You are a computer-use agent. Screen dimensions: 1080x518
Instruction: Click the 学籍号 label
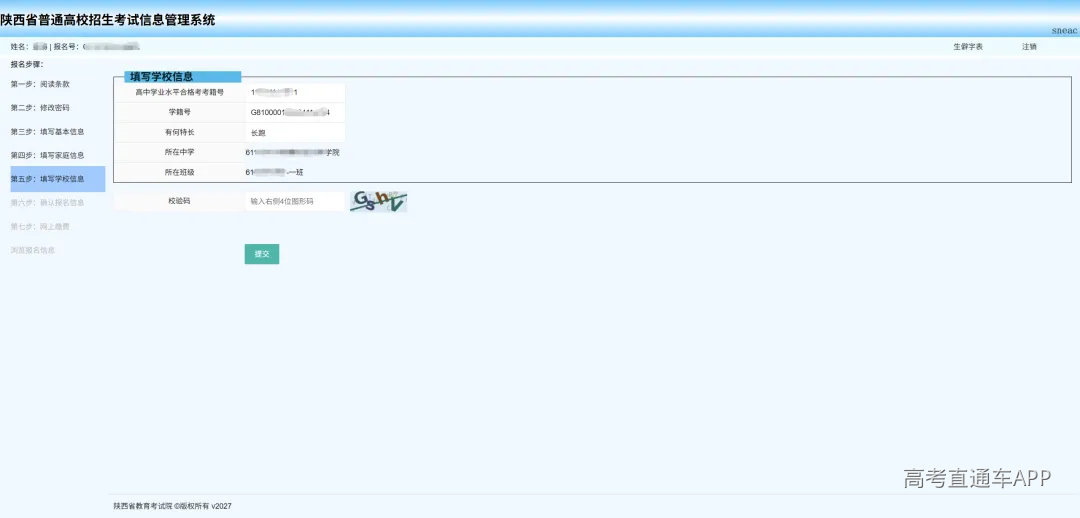[x=179, y=112]
